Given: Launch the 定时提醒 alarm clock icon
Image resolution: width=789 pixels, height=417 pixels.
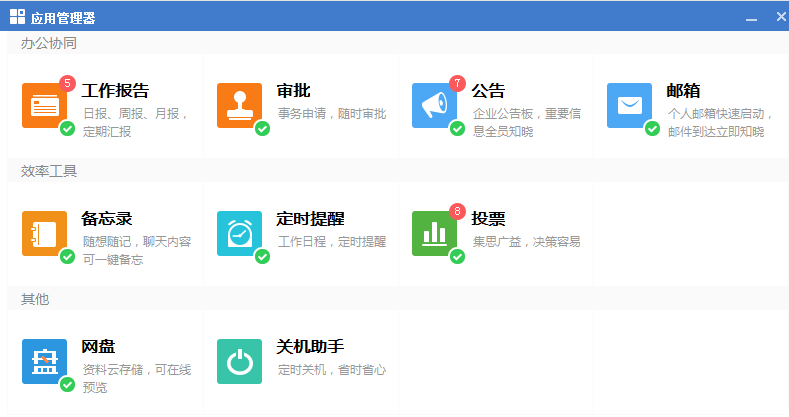Looking at the screenshot, I should (x=239, y=233).
